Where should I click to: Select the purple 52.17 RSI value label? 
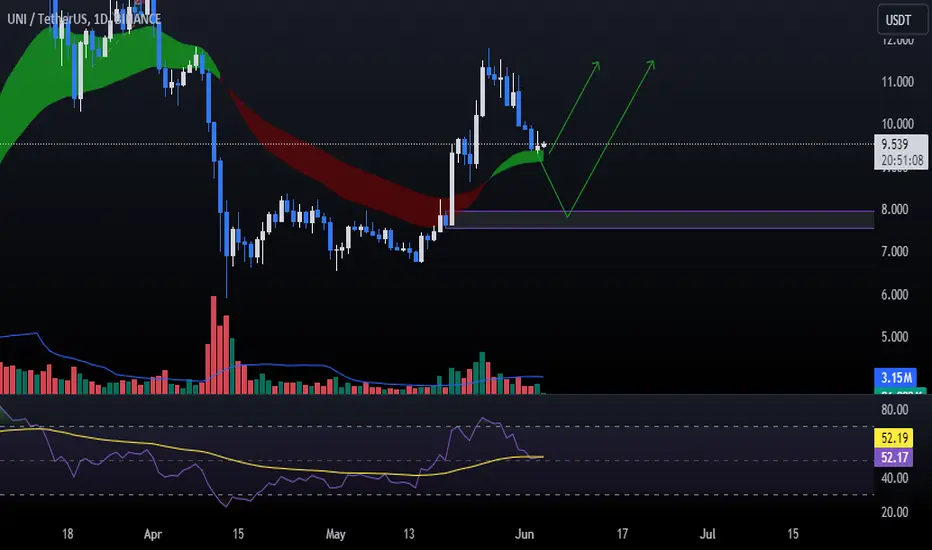(894, 457)
